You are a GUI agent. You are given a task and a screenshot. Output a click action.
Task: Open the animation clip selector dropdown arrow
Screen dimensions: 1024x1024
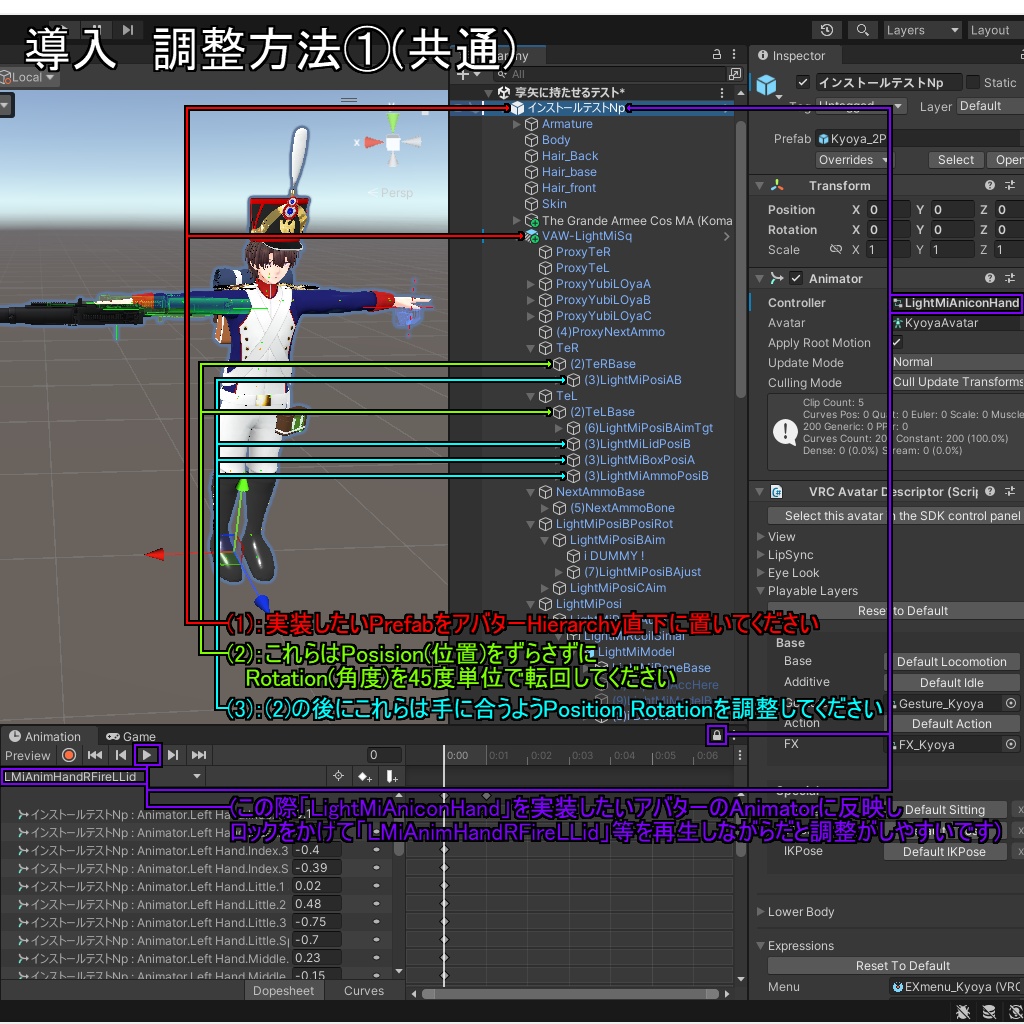197,776
